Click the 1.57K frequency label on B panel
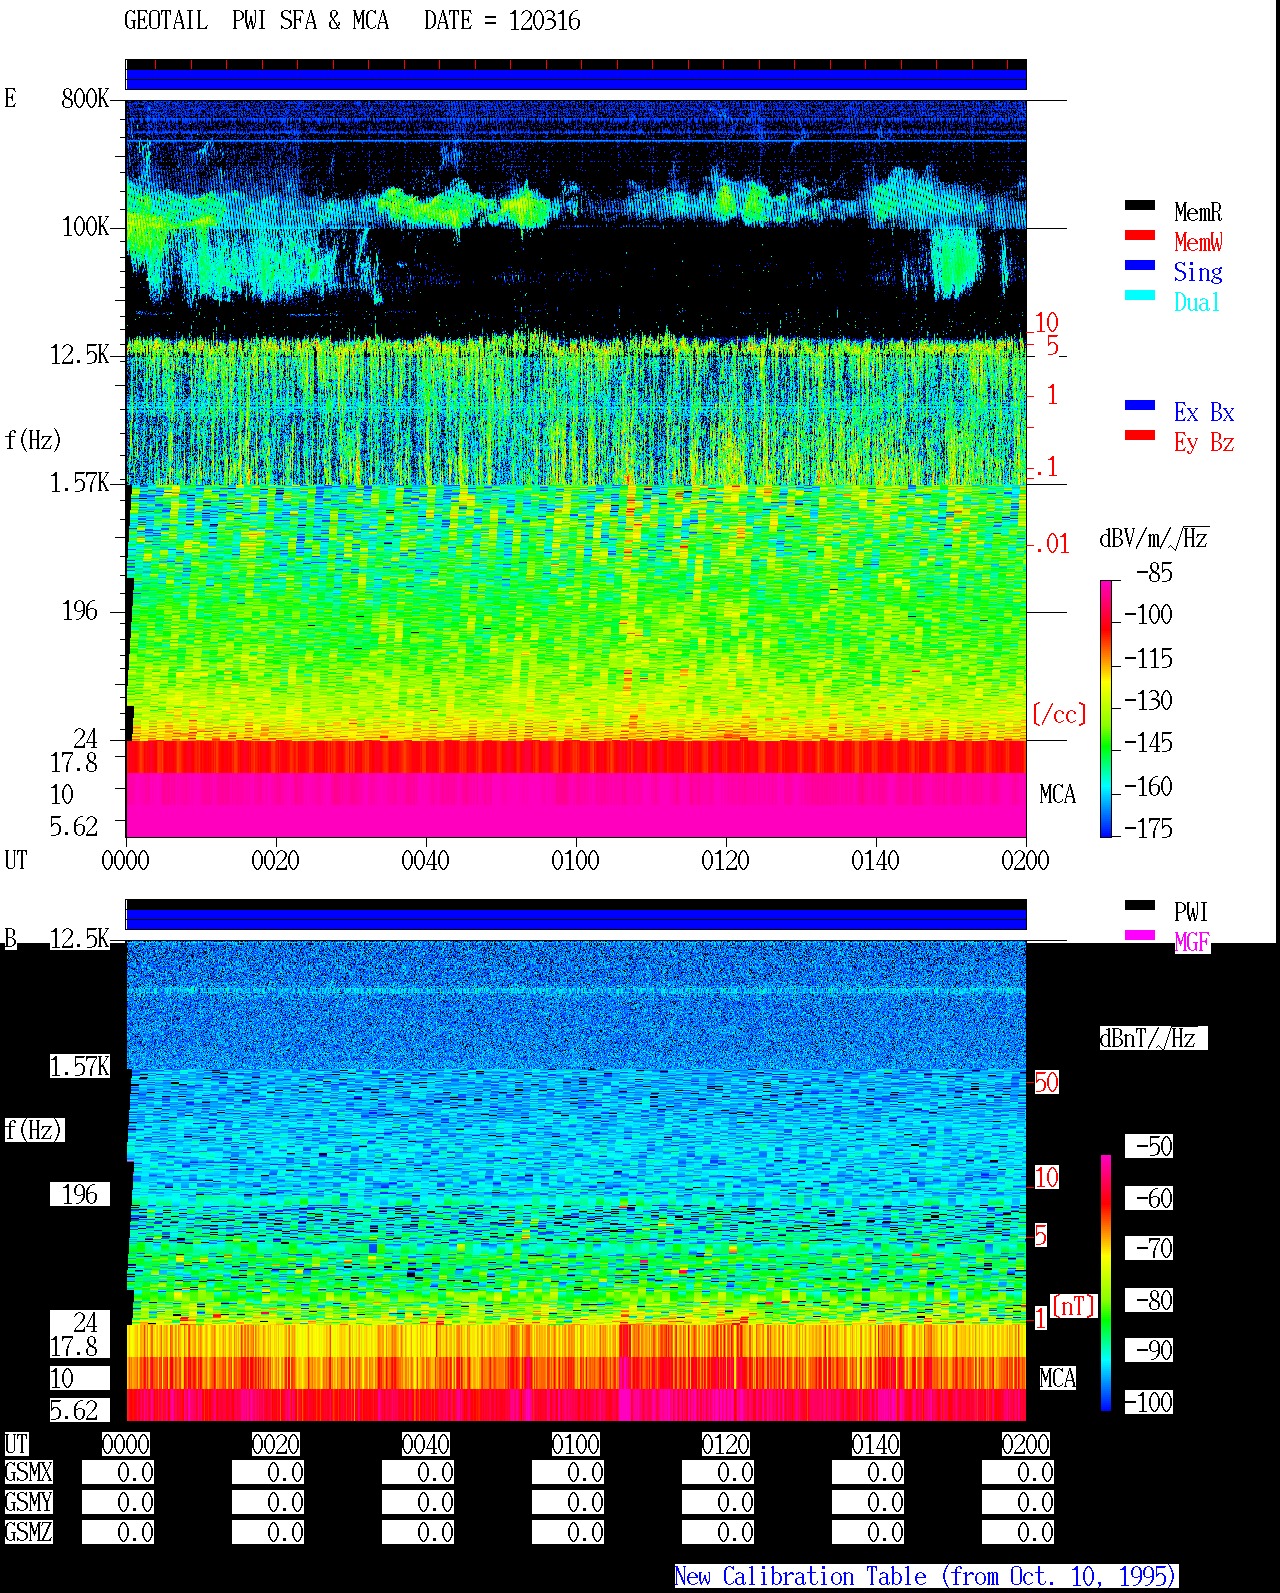 click(x=80, y=1066)
